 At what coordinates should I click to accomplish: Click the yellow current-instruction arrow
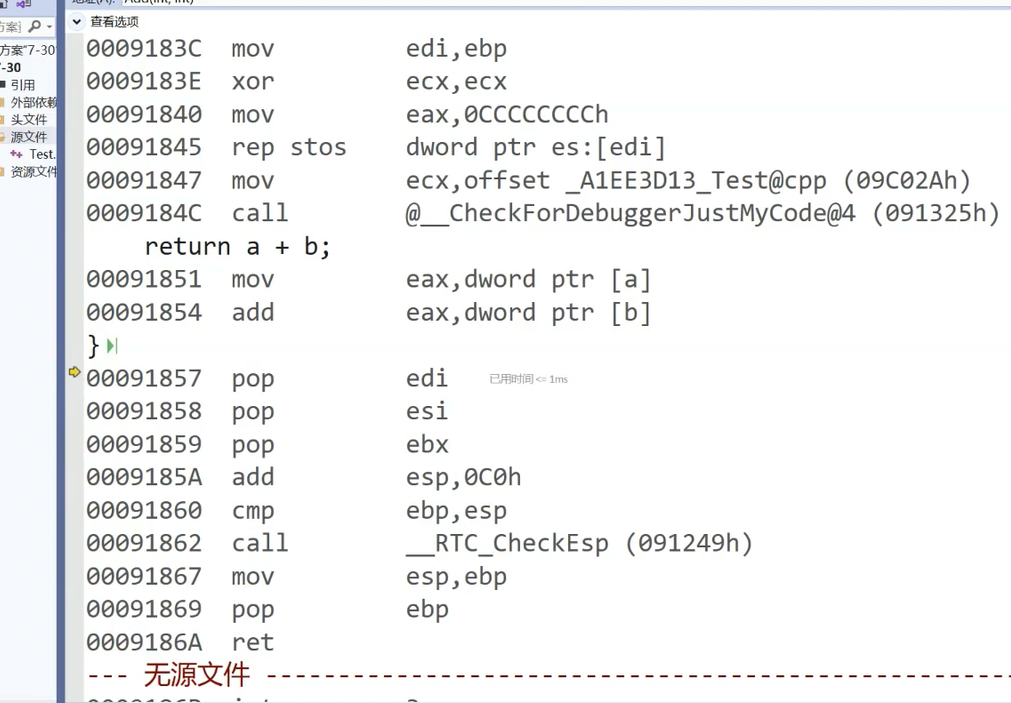click(x=74, y=372)
